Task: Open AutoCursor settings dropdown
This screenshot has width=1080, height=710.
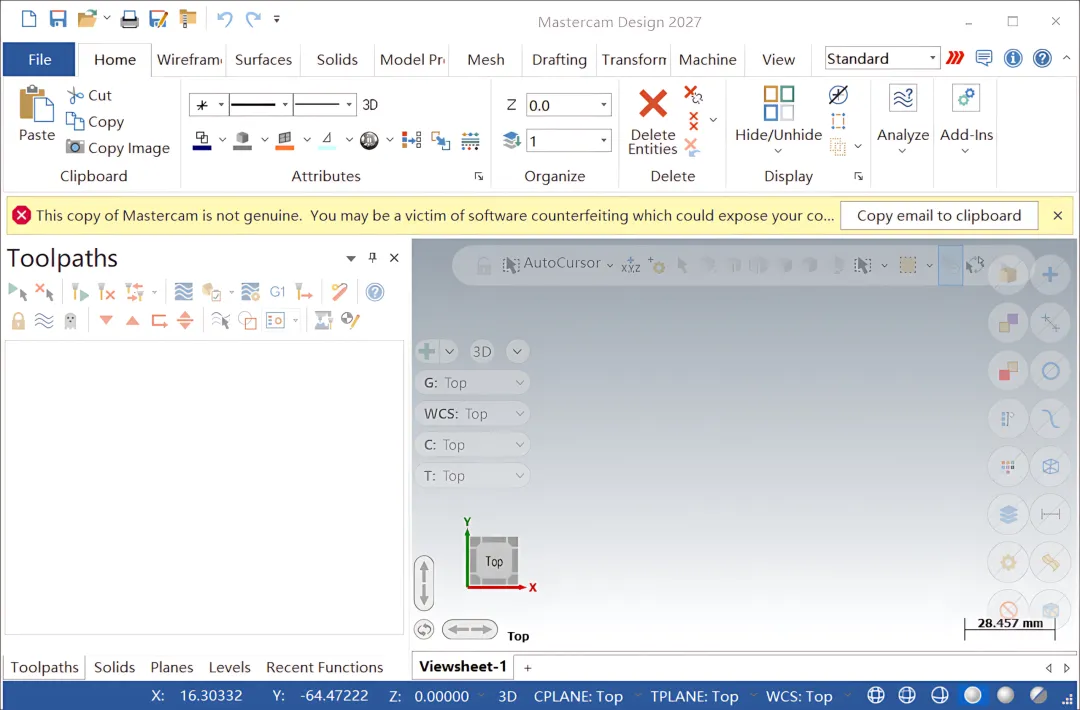Action: pyautogui.click(x=610, y=264)
